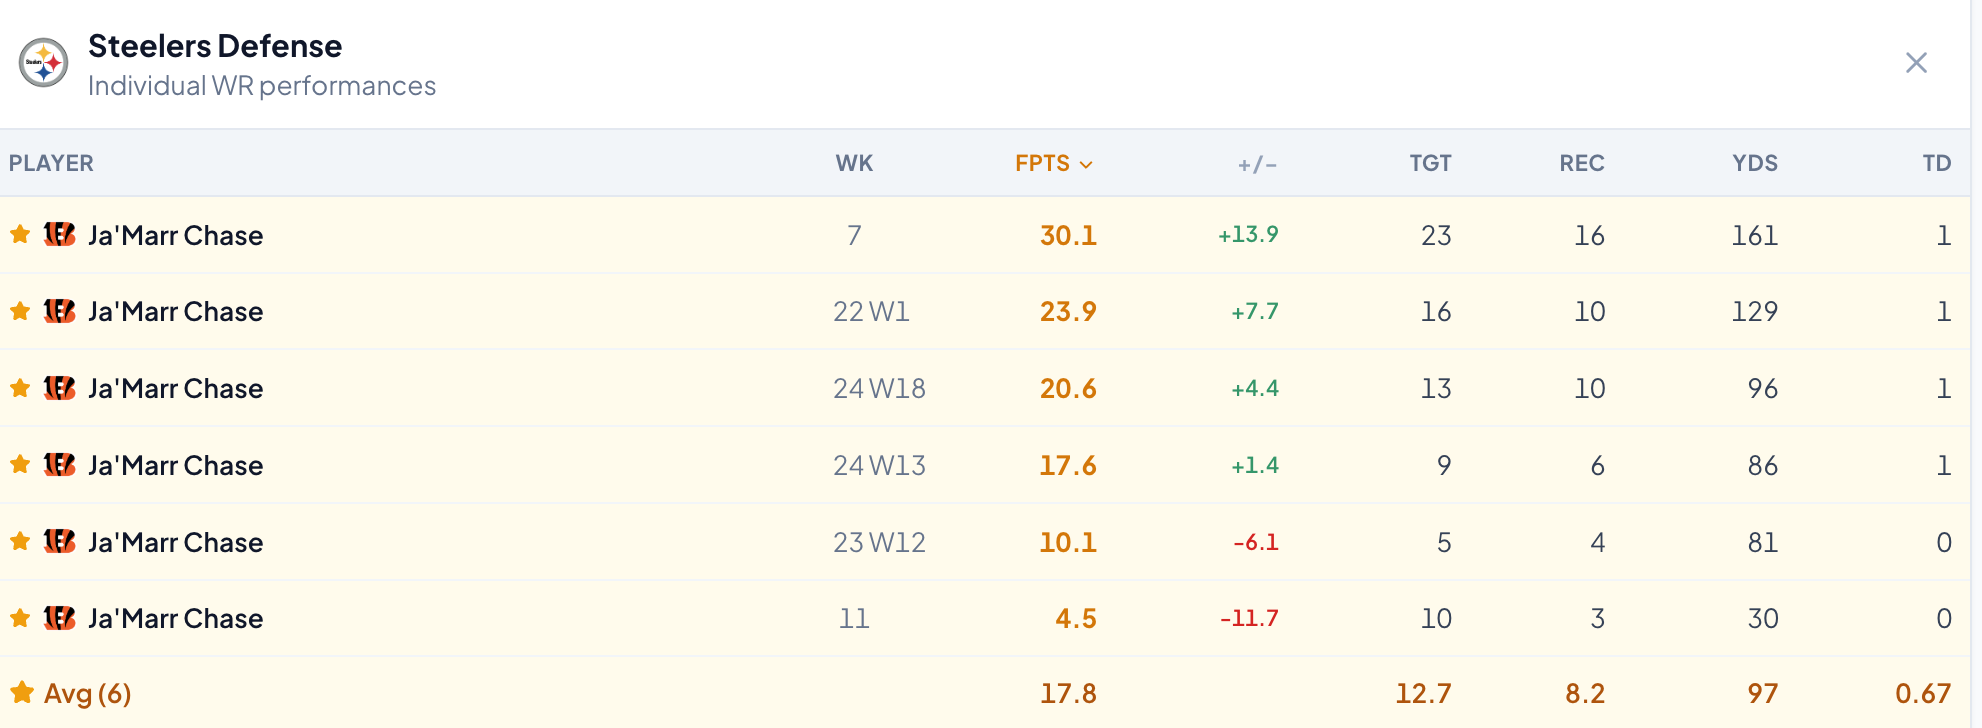Image resolution: width=1982 pixels, height=728 pixels.
Task: Sort by the WK column header
Action: click(854, 163)
